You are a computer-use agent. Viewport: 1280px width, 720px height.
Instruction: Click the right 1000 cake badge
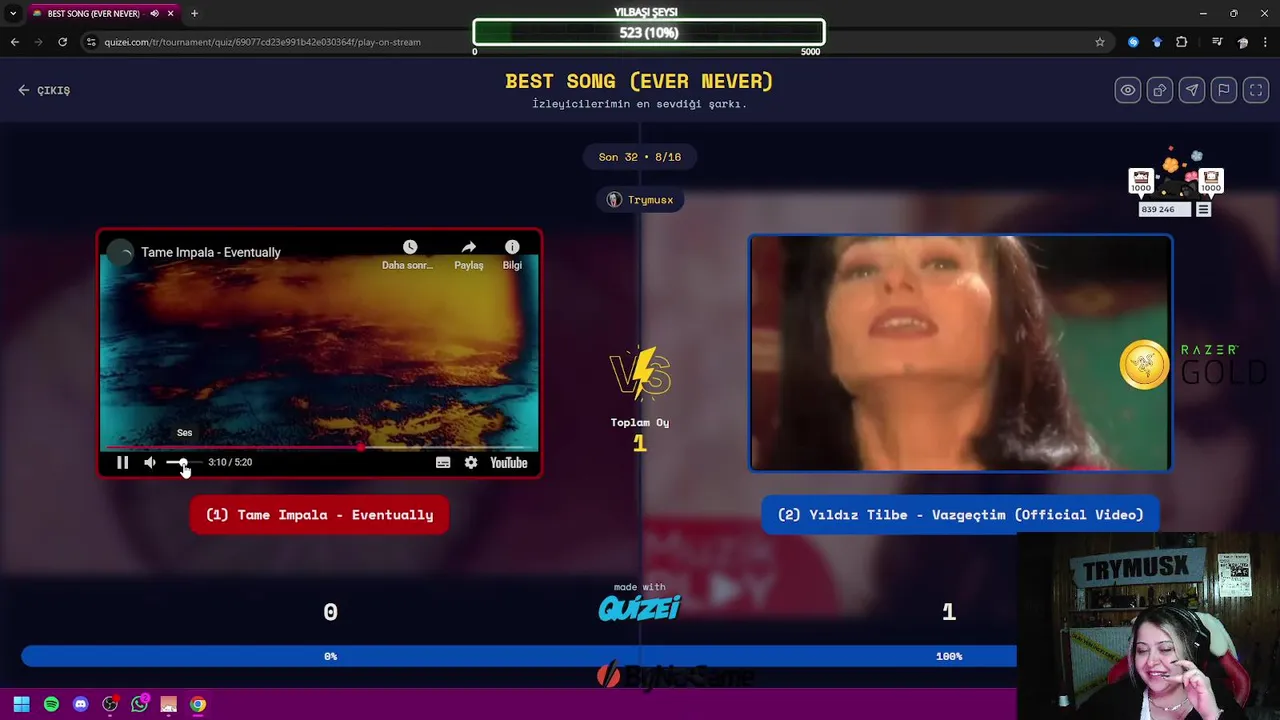pos(1211,181)
